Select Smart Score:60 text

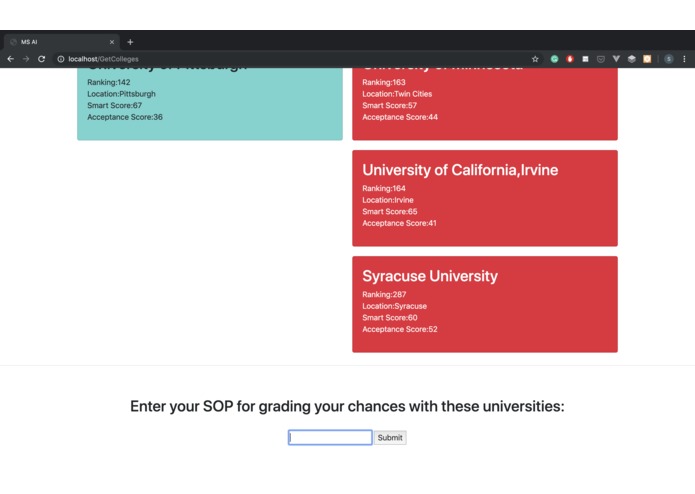coord(390,317)
